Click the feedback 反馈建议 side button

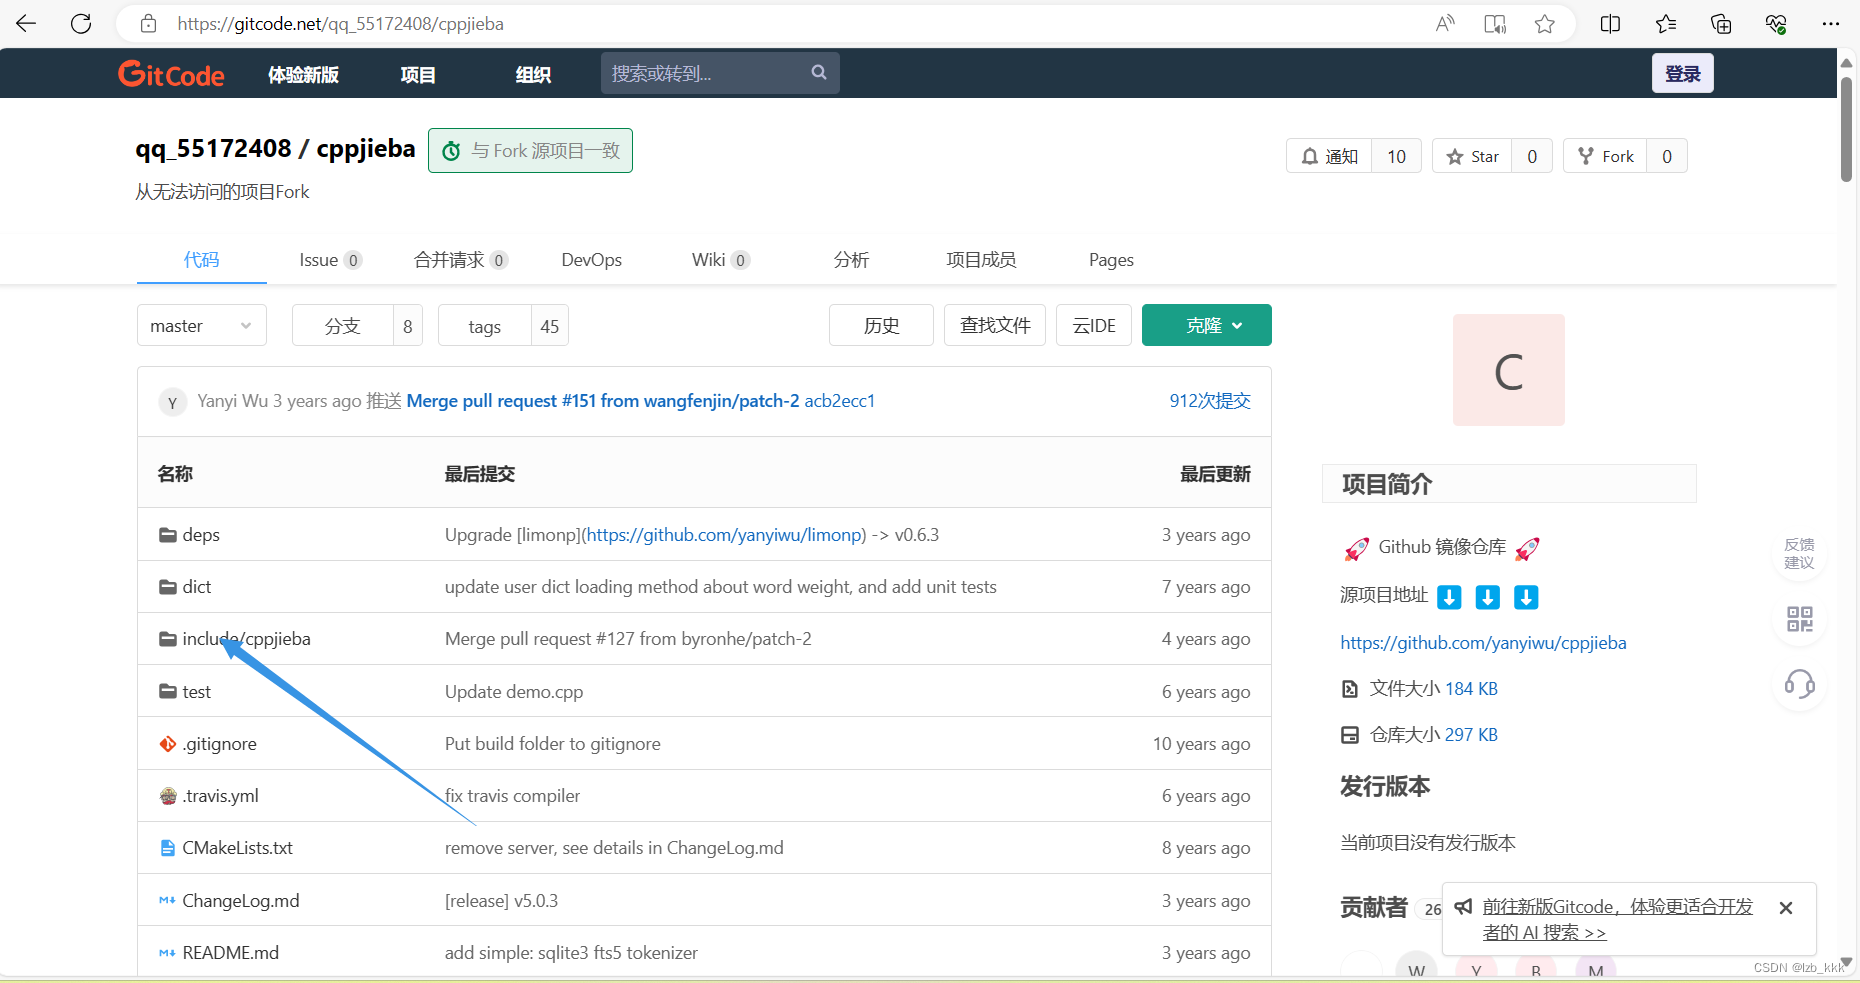coord(1799,553)
